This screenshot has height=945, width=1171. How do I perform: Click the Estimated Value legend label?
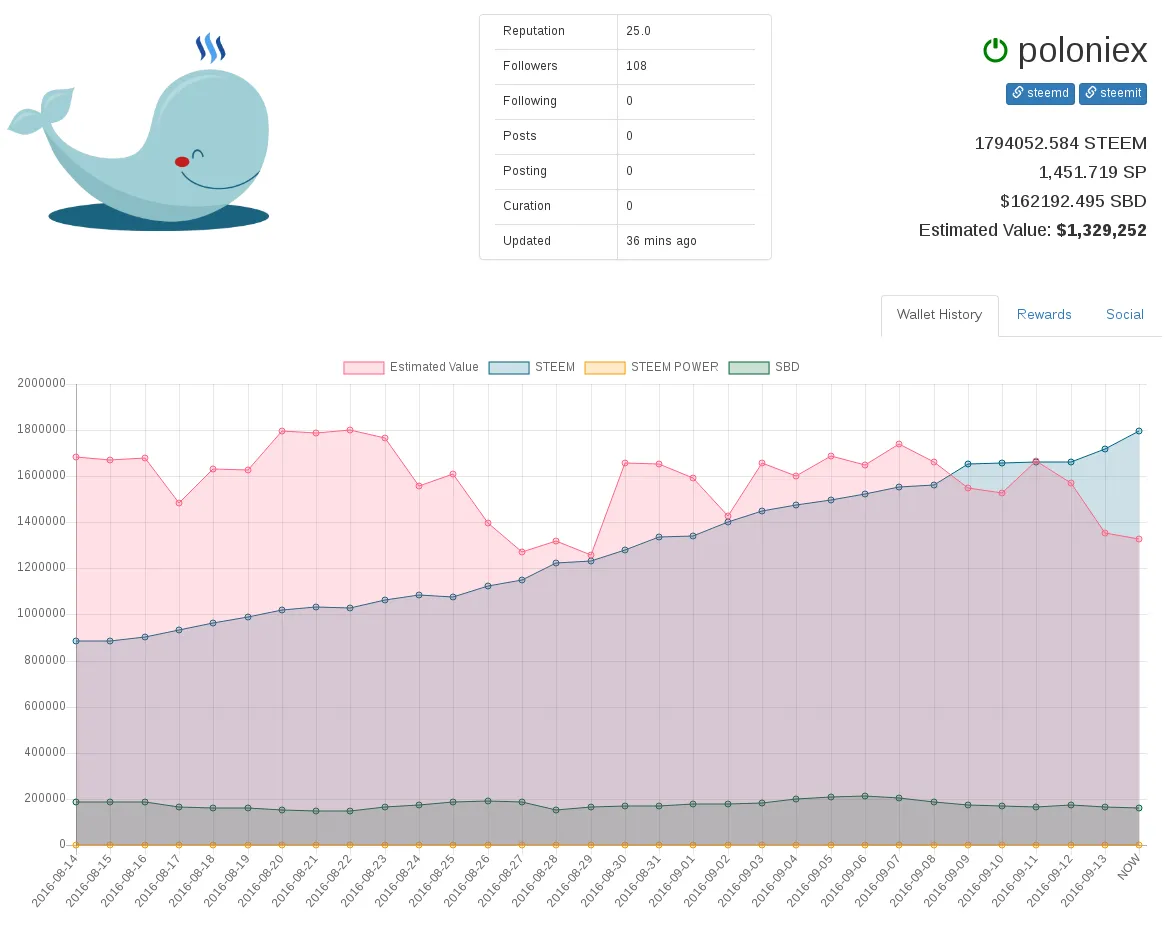(434, 367)
